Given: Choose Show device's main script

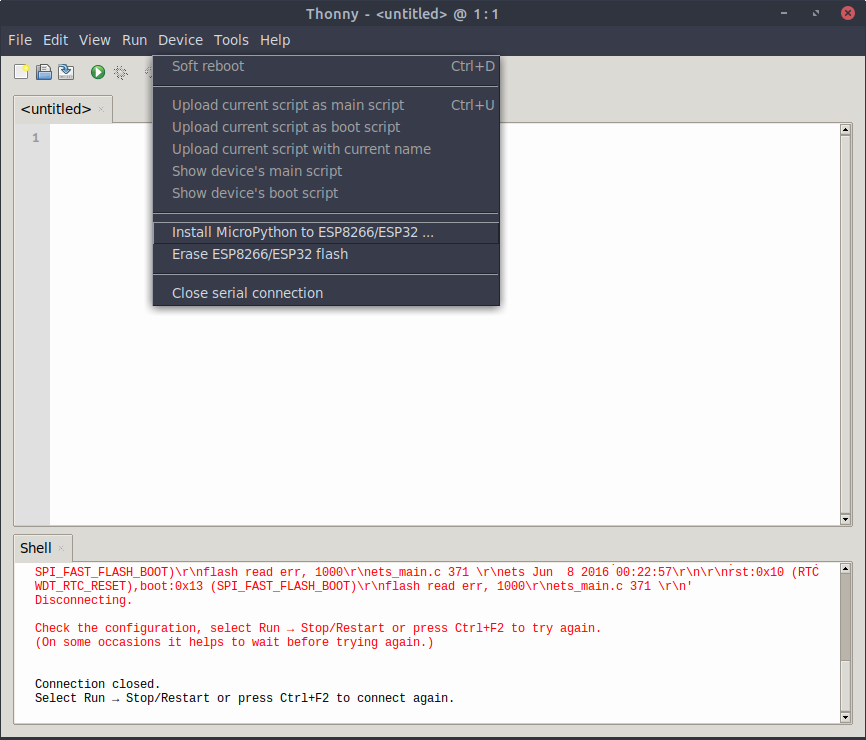Looking at the screenshot, I should point(326,171).
